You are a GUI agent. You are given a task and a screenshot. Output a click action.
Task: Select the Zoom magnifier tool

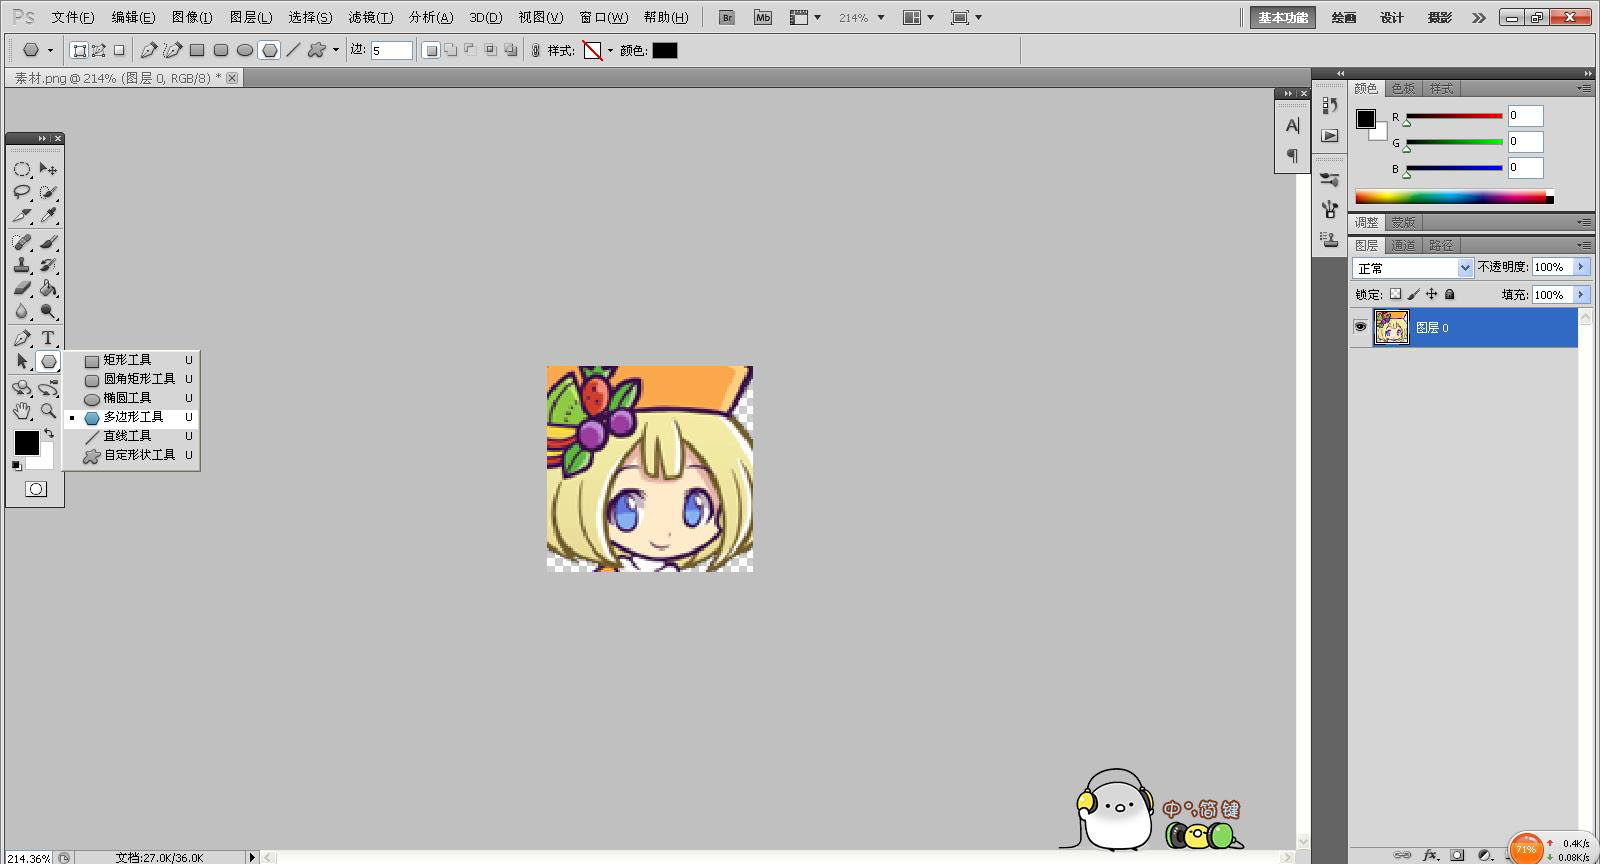[x=48, y=411]
